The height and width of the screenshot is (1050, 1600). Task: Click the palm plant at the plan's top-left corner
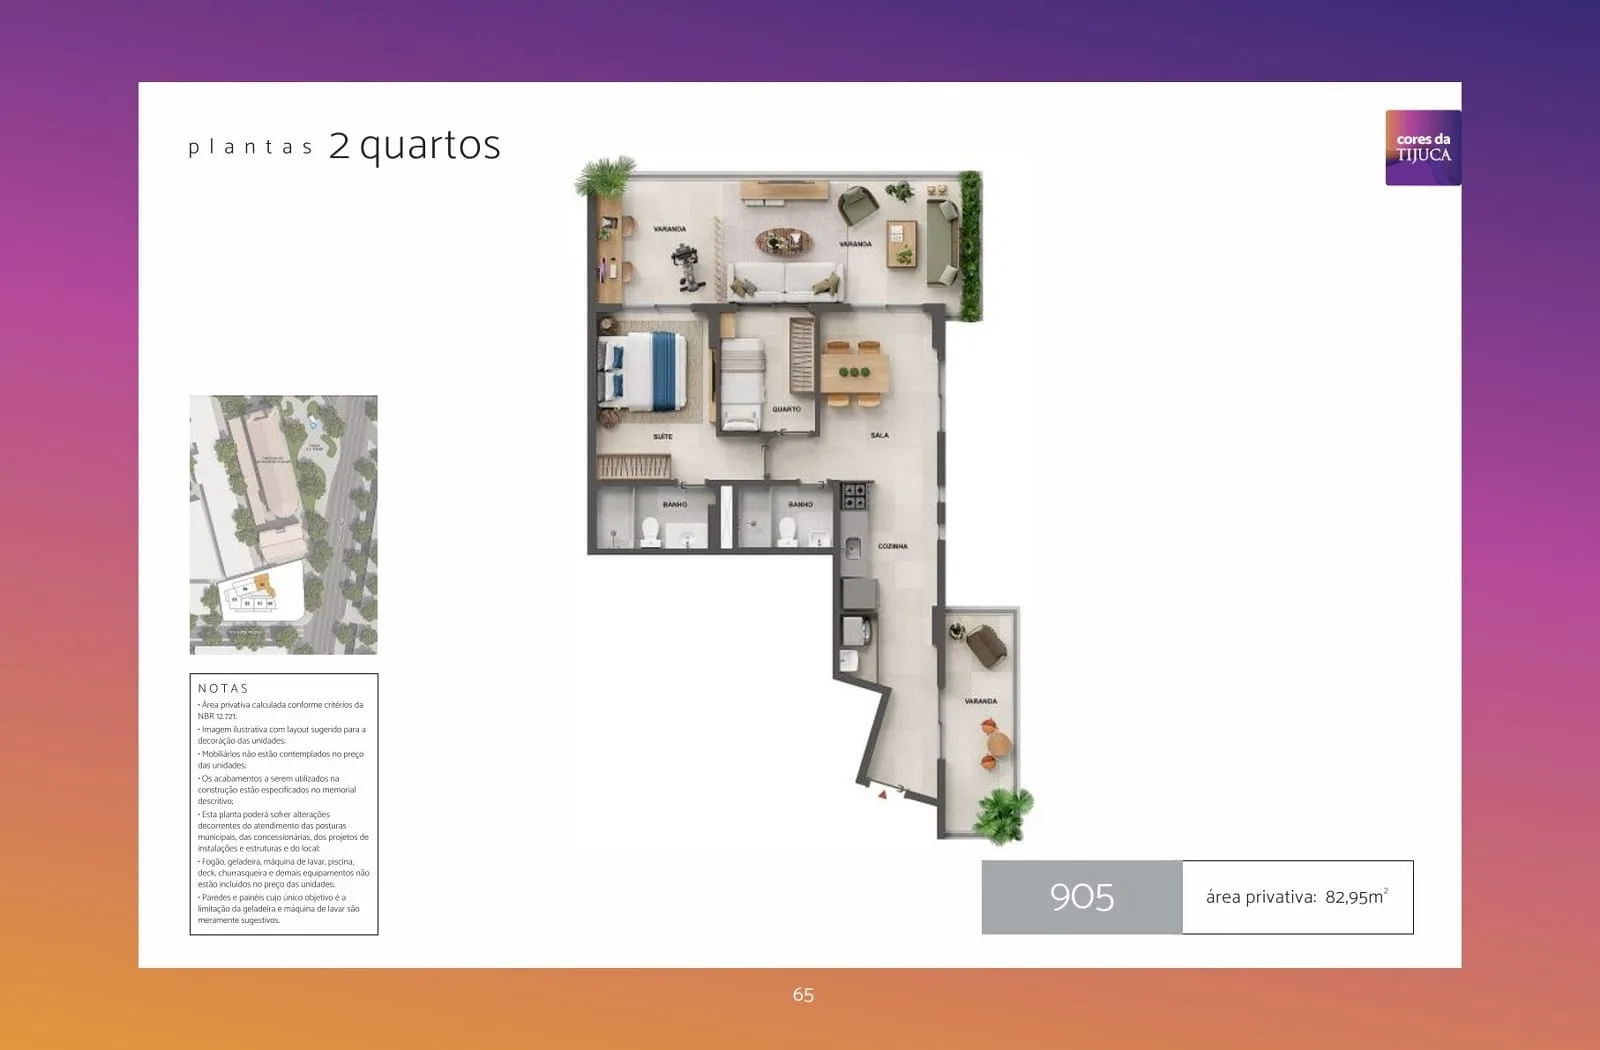[606, 177]
